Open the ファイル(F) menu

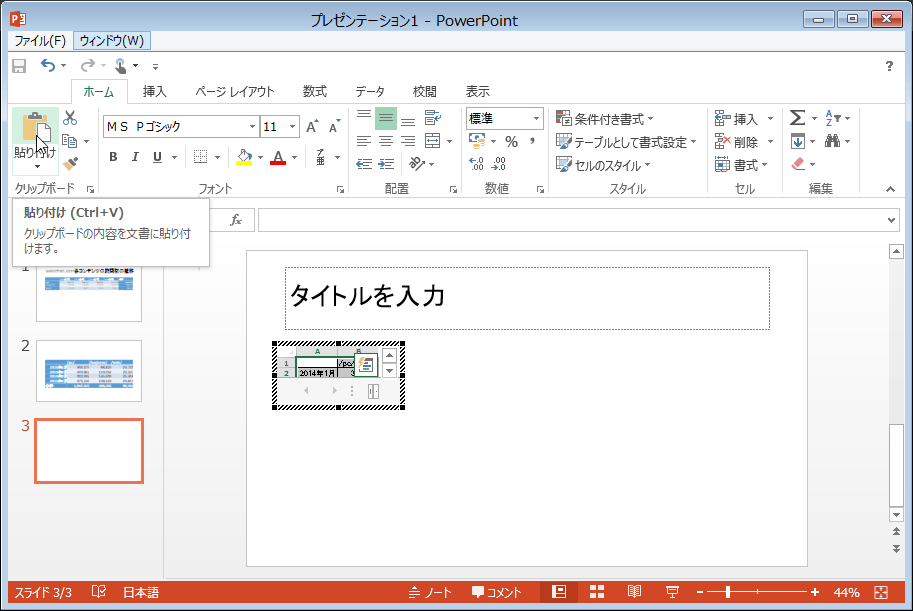tap(40, 41)
